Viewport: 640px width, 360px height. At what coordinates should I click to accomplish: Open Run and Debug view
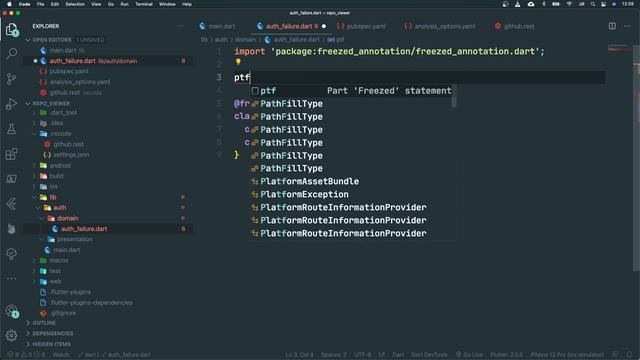pyautogui.click(x=11, y=104)
